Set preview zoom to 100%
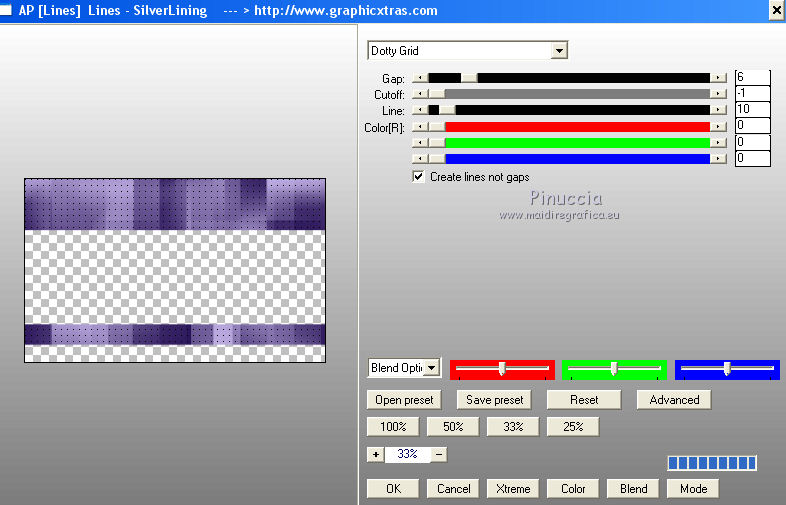 coord(393,427)
